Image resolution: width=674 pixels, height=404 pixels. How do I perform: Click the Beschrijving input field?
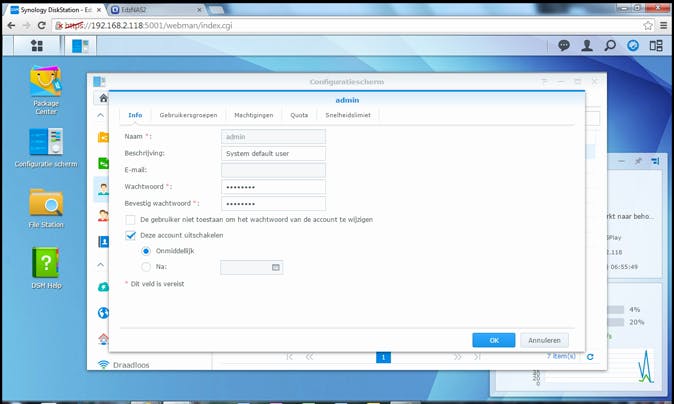click(x=273, y=153)
